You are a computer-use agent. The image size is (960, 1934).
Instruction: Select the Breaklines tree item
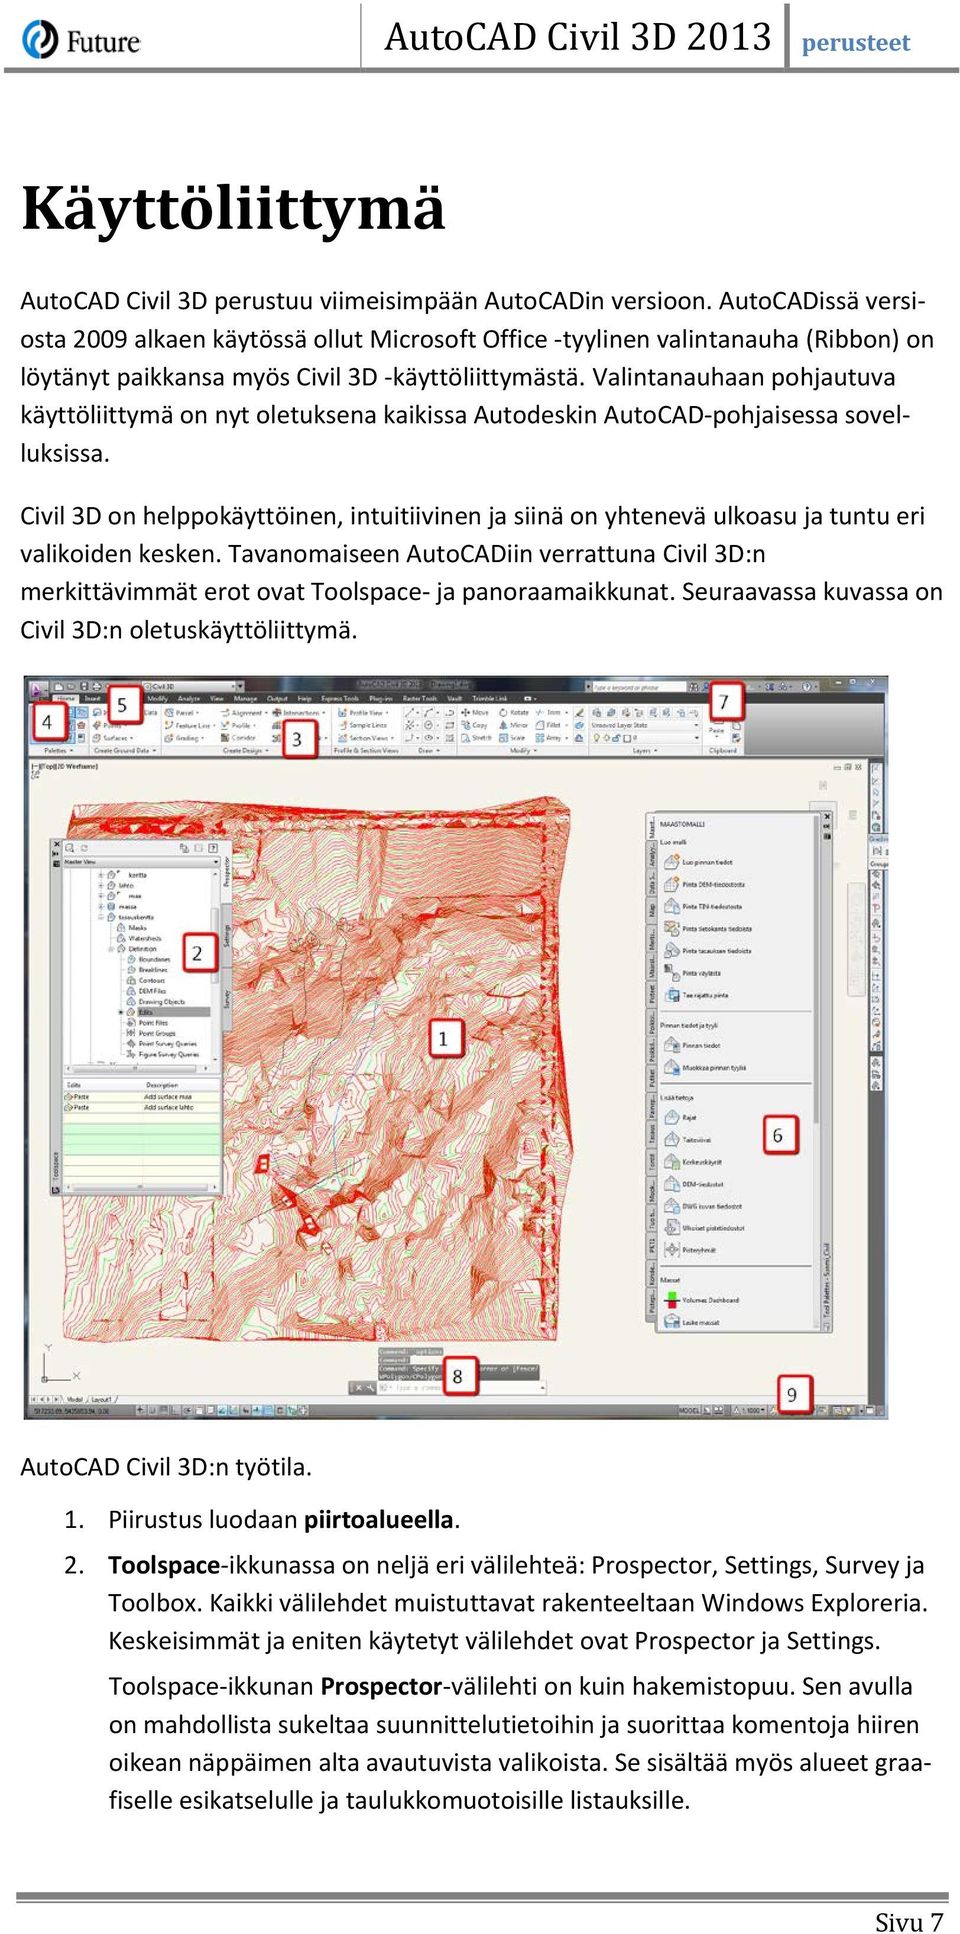[145, 970]
